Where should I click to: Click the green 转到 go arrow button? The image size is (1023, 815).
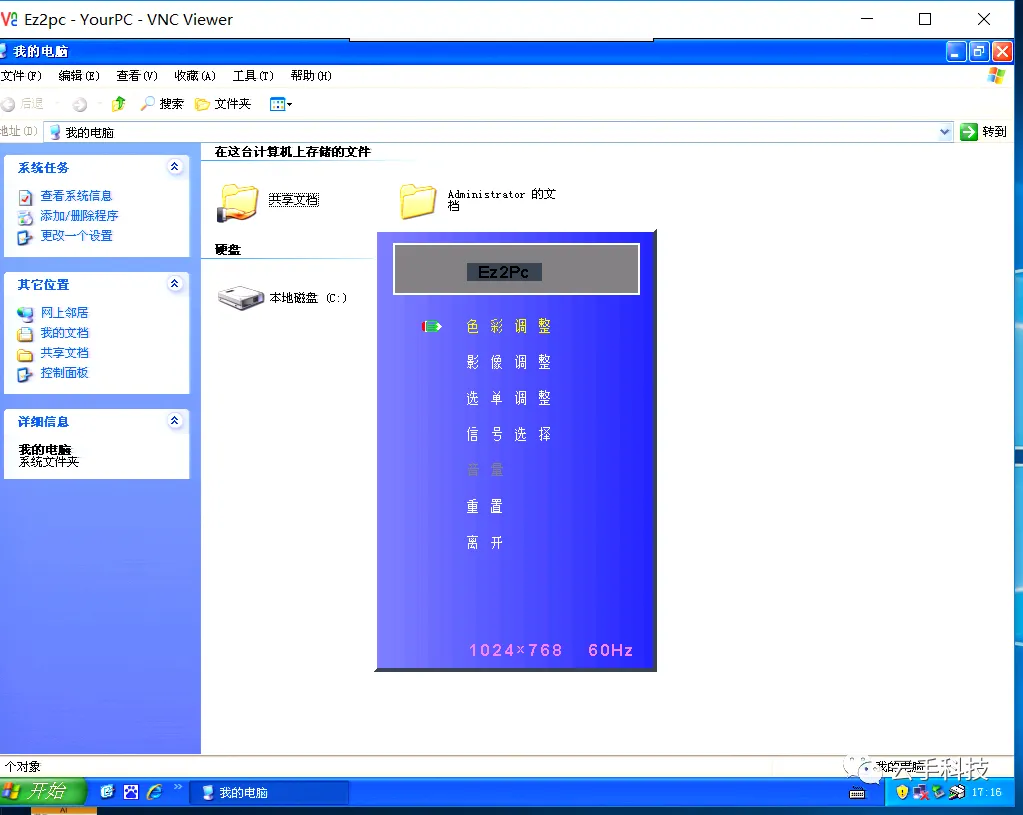pyautogui.click(x=969, y=132)
